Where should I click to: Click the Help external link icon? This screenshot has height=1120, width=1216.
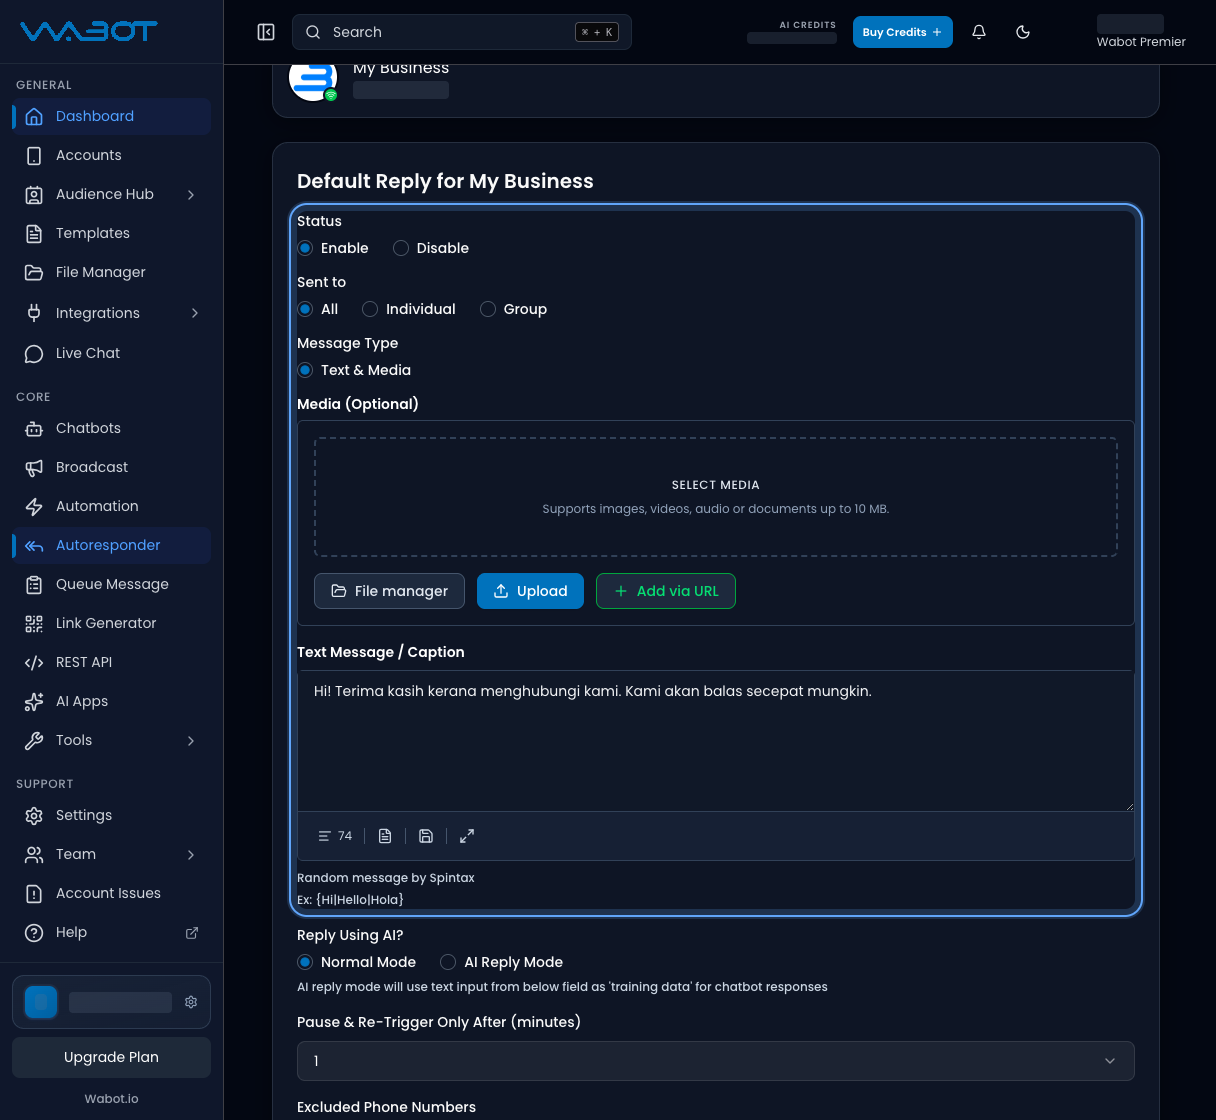192,933
